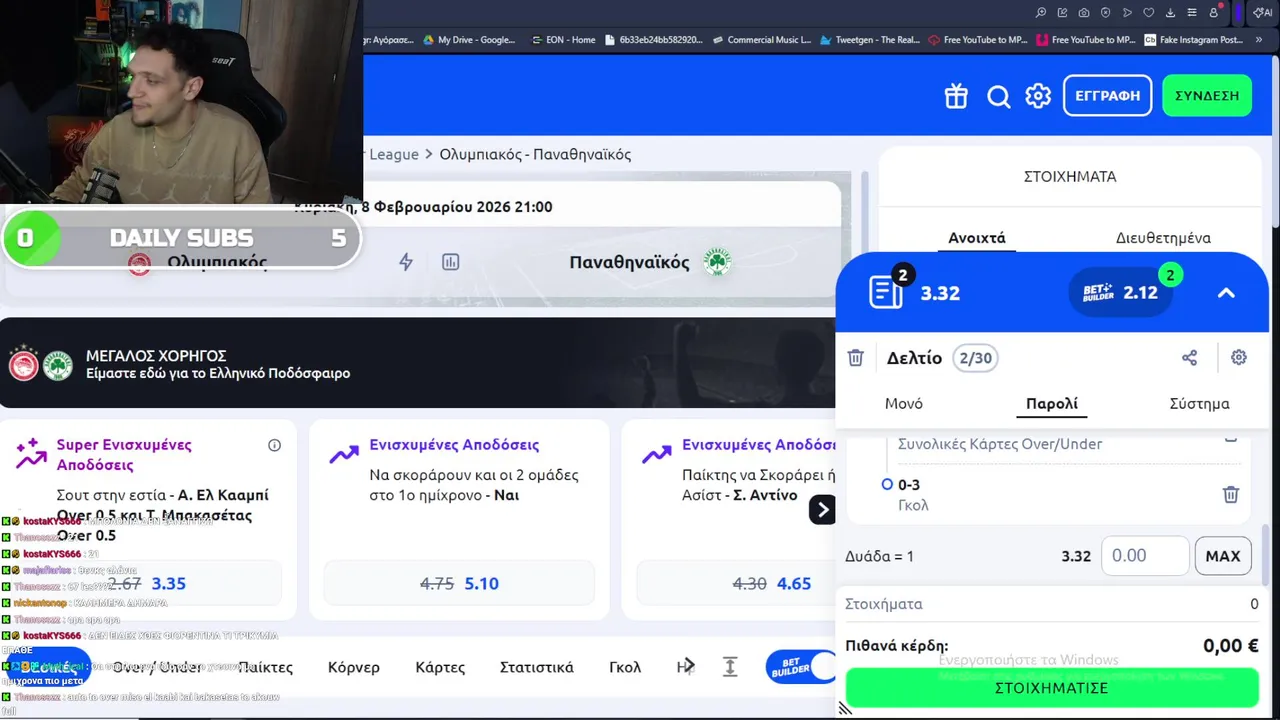1280x720 pixels.
Task: Open the match statistics chart icon
Action: 451,262
